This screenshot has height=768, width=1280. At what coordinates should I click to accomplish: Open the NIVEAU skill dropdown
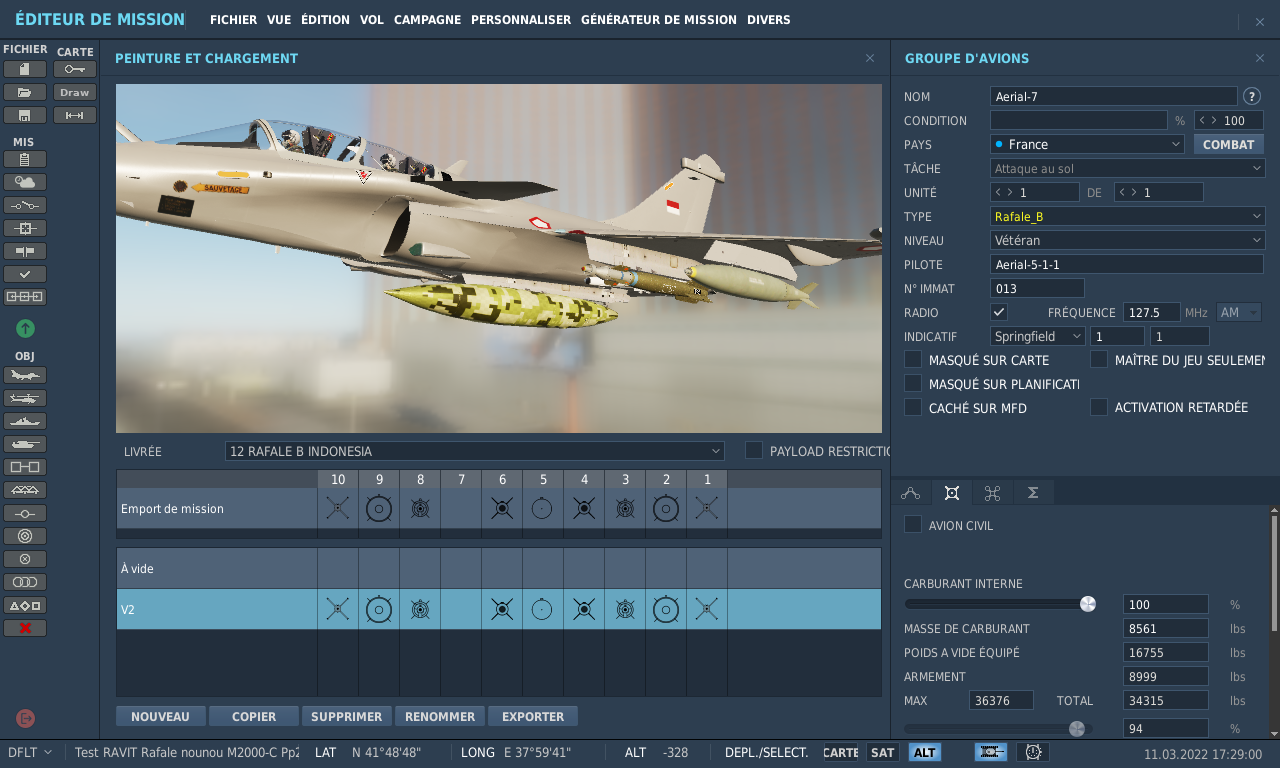(x=1127, y=240)
